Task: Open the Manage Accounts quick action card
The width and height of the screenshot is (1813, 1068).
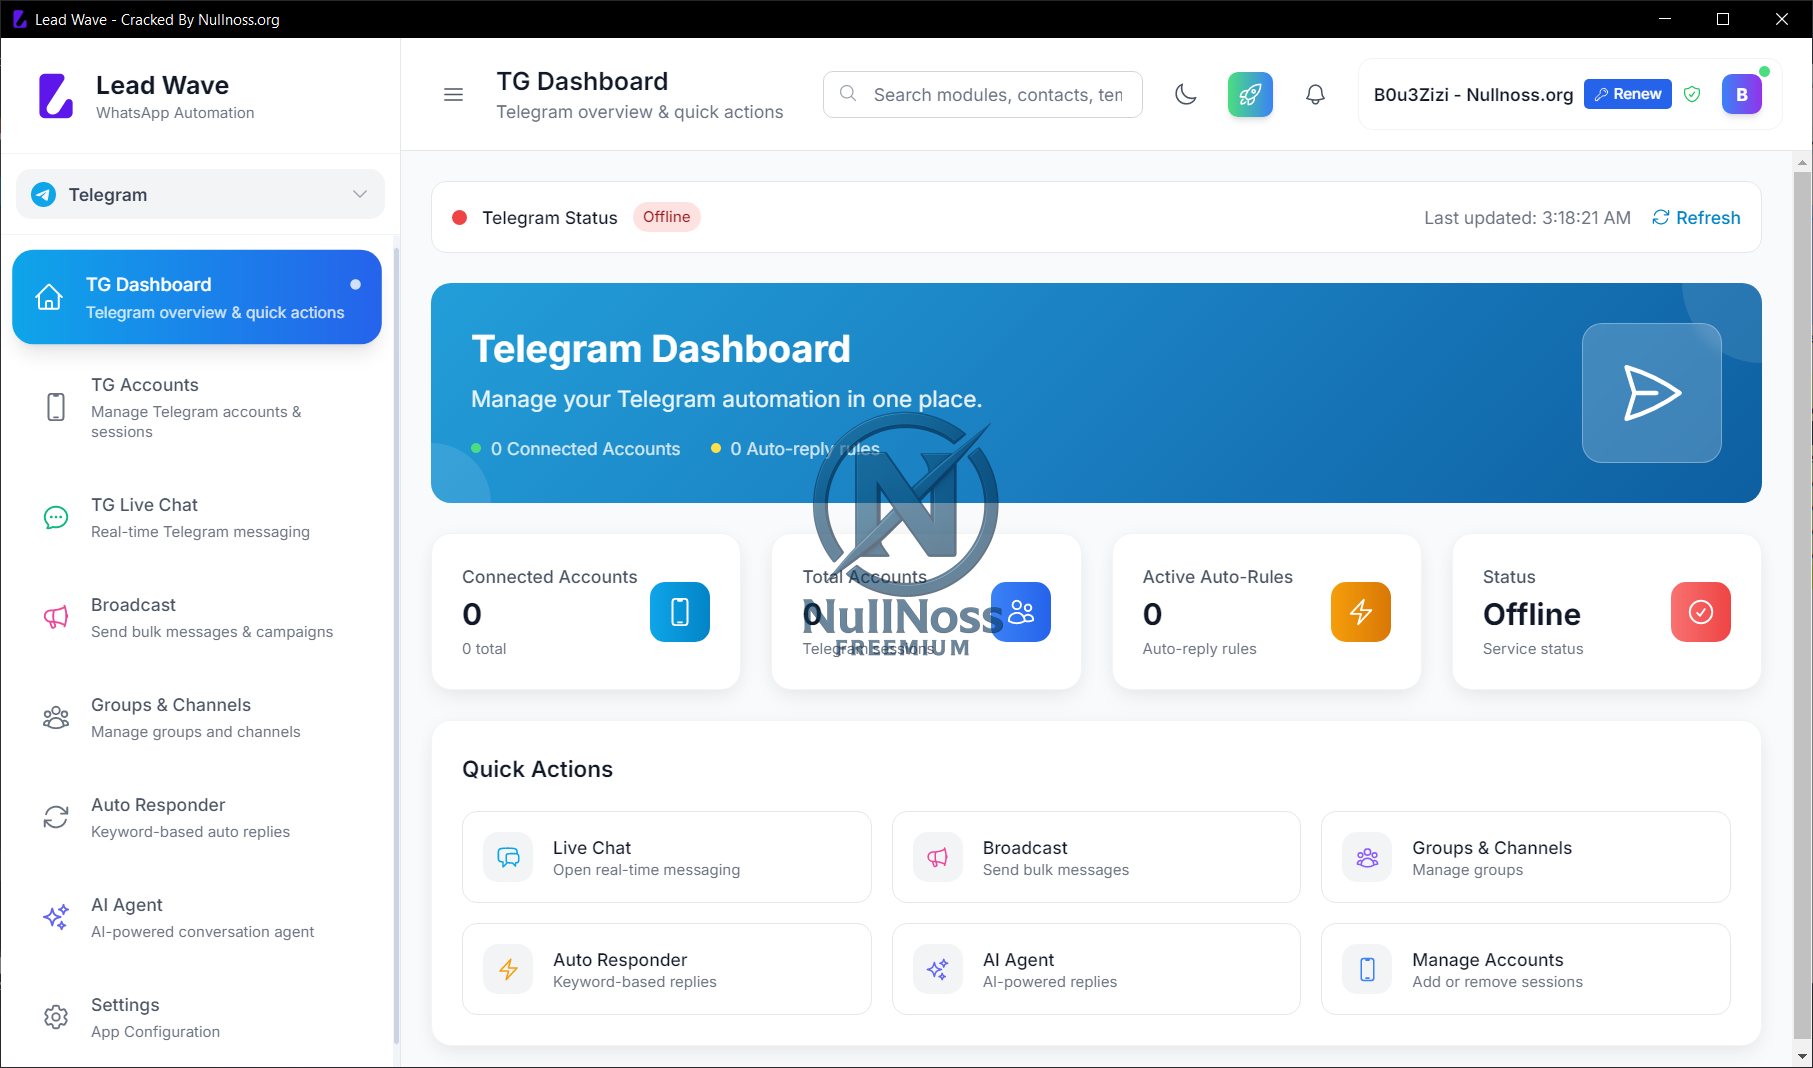Action: [x=1526, y=969]
